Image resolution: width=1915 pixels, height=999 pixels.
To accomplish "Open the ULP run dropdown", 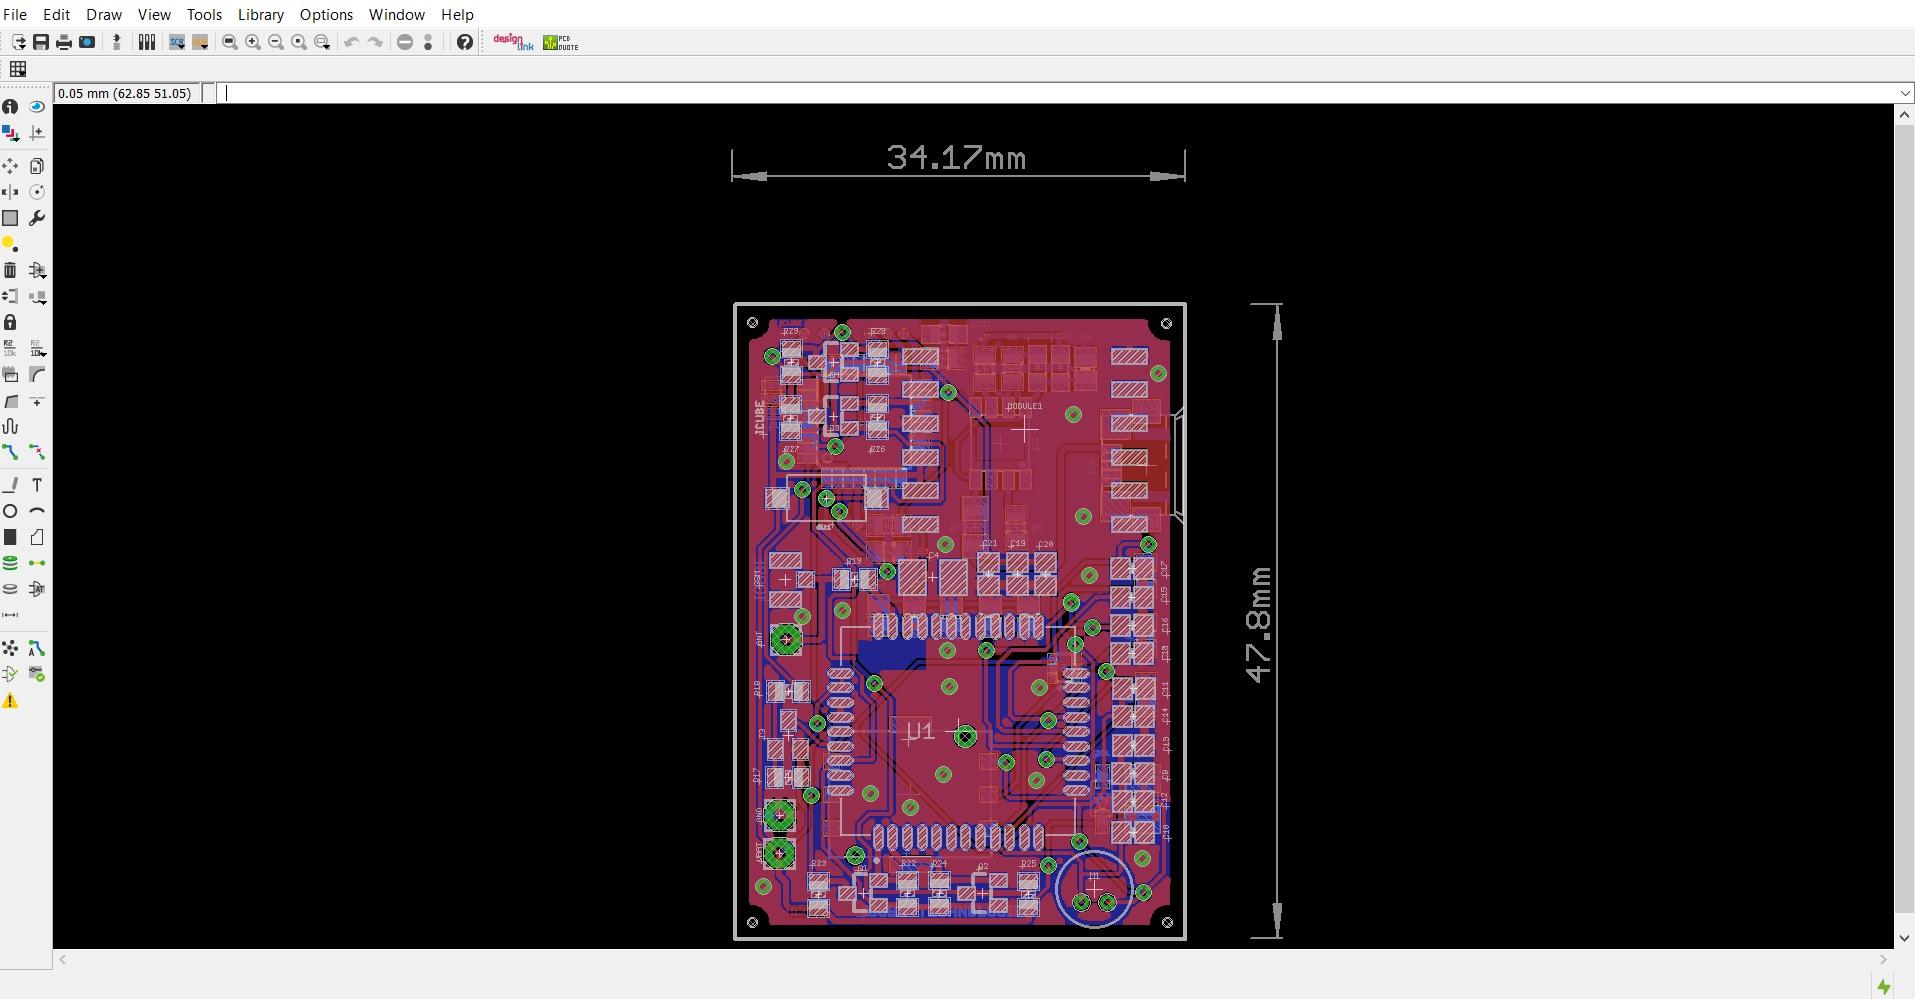I will (x=200, y=42).
